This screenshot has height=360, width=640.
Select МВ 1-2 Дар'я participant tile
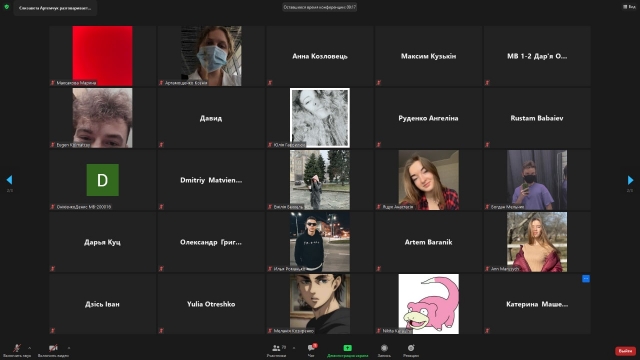coord(537,56)
